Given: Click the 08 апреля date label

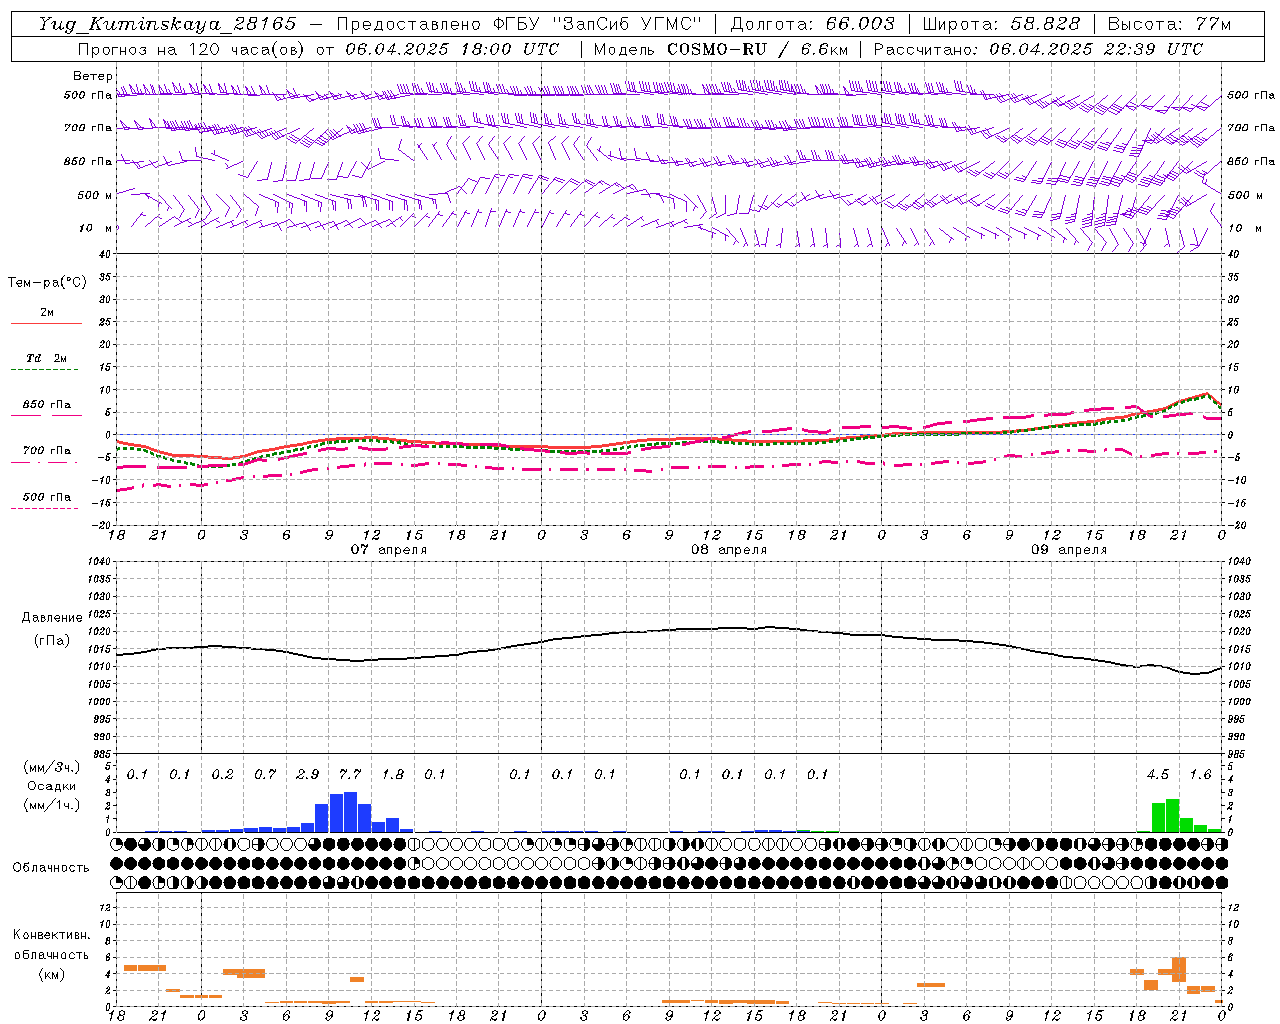Looking at the screenshot, I should click(729, 550).
